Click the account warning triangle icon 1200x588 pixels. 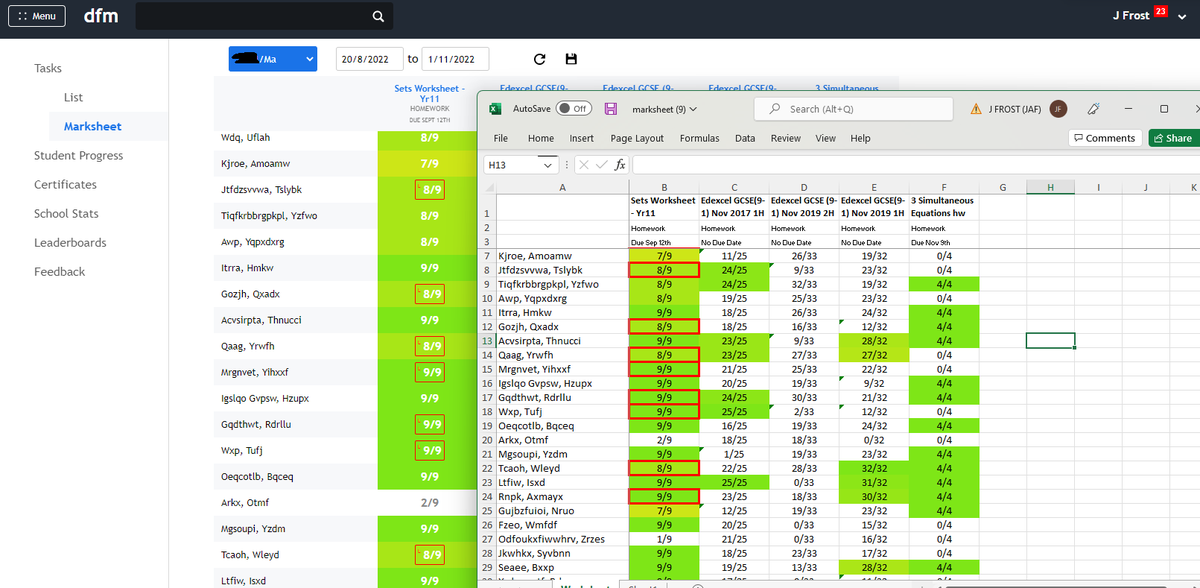pos(975,108)
